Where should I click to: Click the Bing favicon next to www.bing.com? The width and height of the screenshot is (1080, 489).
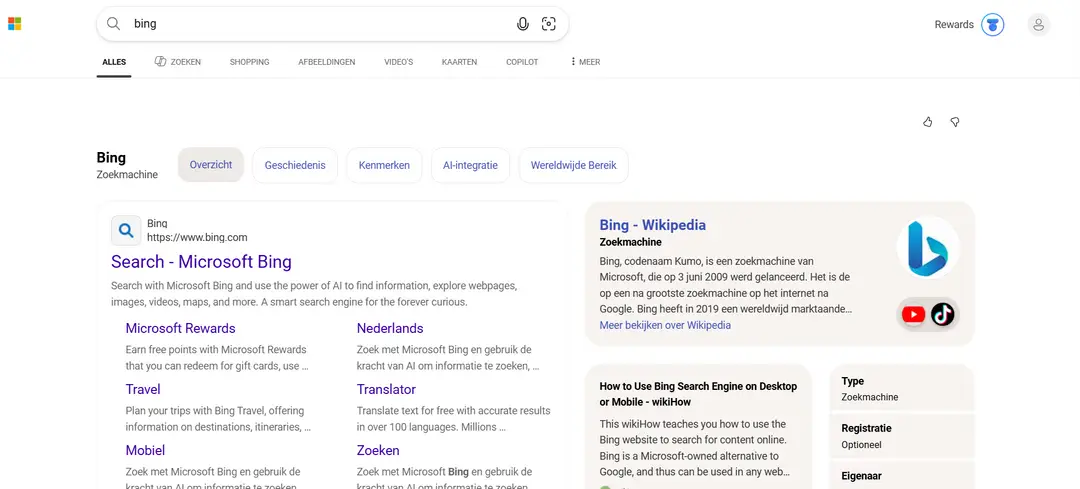coord(126,231)
